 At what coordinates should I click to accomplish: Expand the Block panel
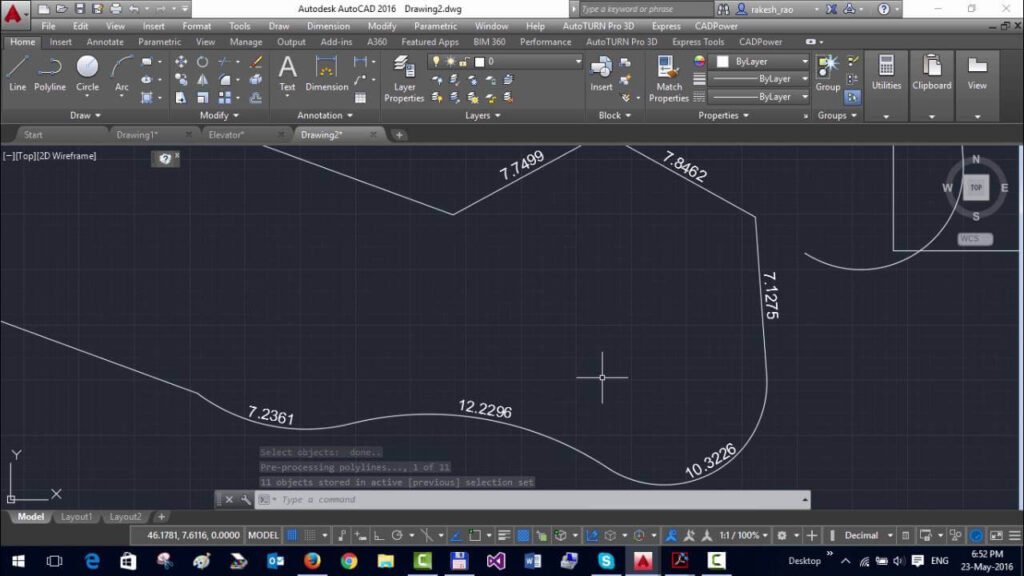coord(615,116)
